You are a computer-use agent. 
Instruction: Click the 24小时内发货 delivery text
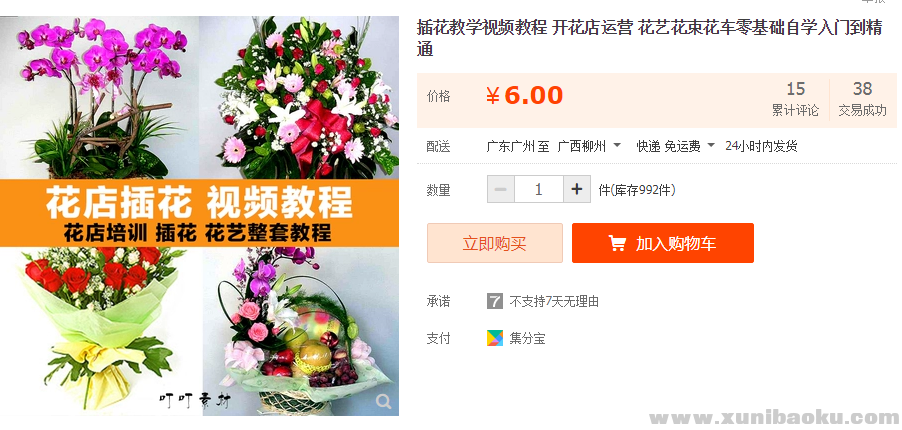click(x=761, y=146)
